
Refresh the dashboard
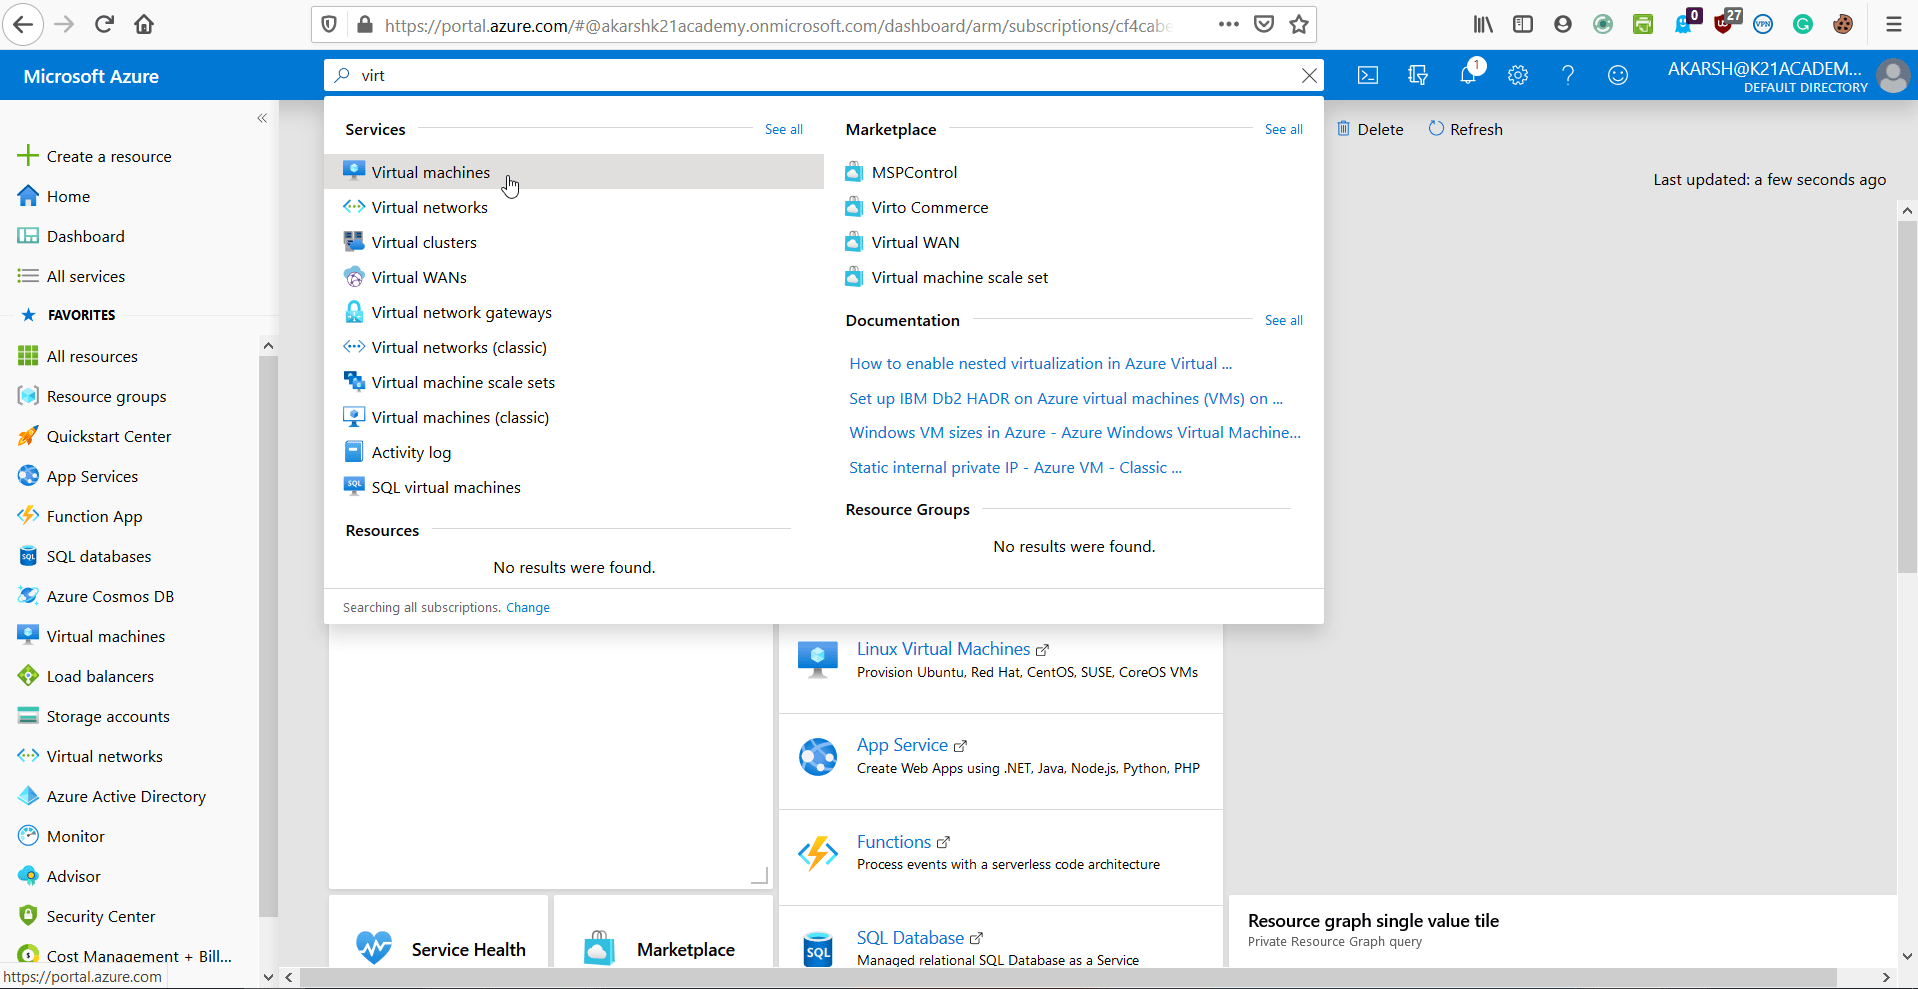pyautogui.click(x=1464, y=128)
